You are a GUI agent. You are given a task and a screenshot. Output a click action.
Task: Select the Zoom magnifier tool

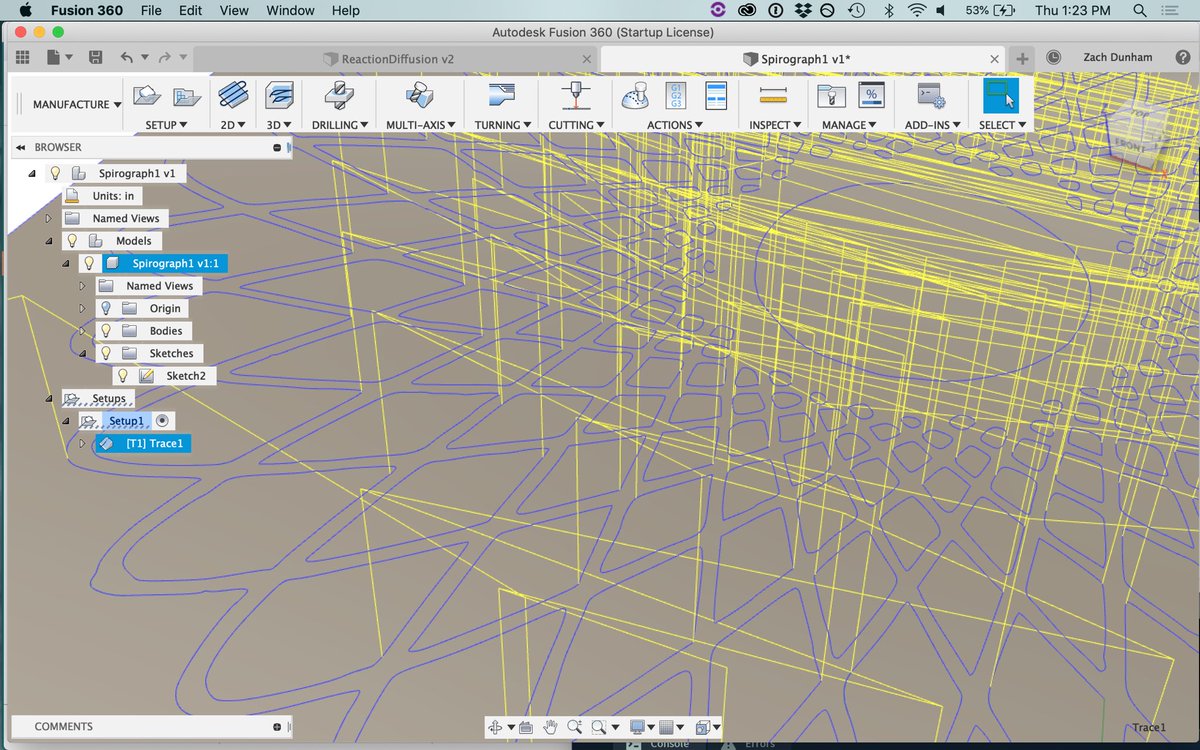(x=574, y=727)
